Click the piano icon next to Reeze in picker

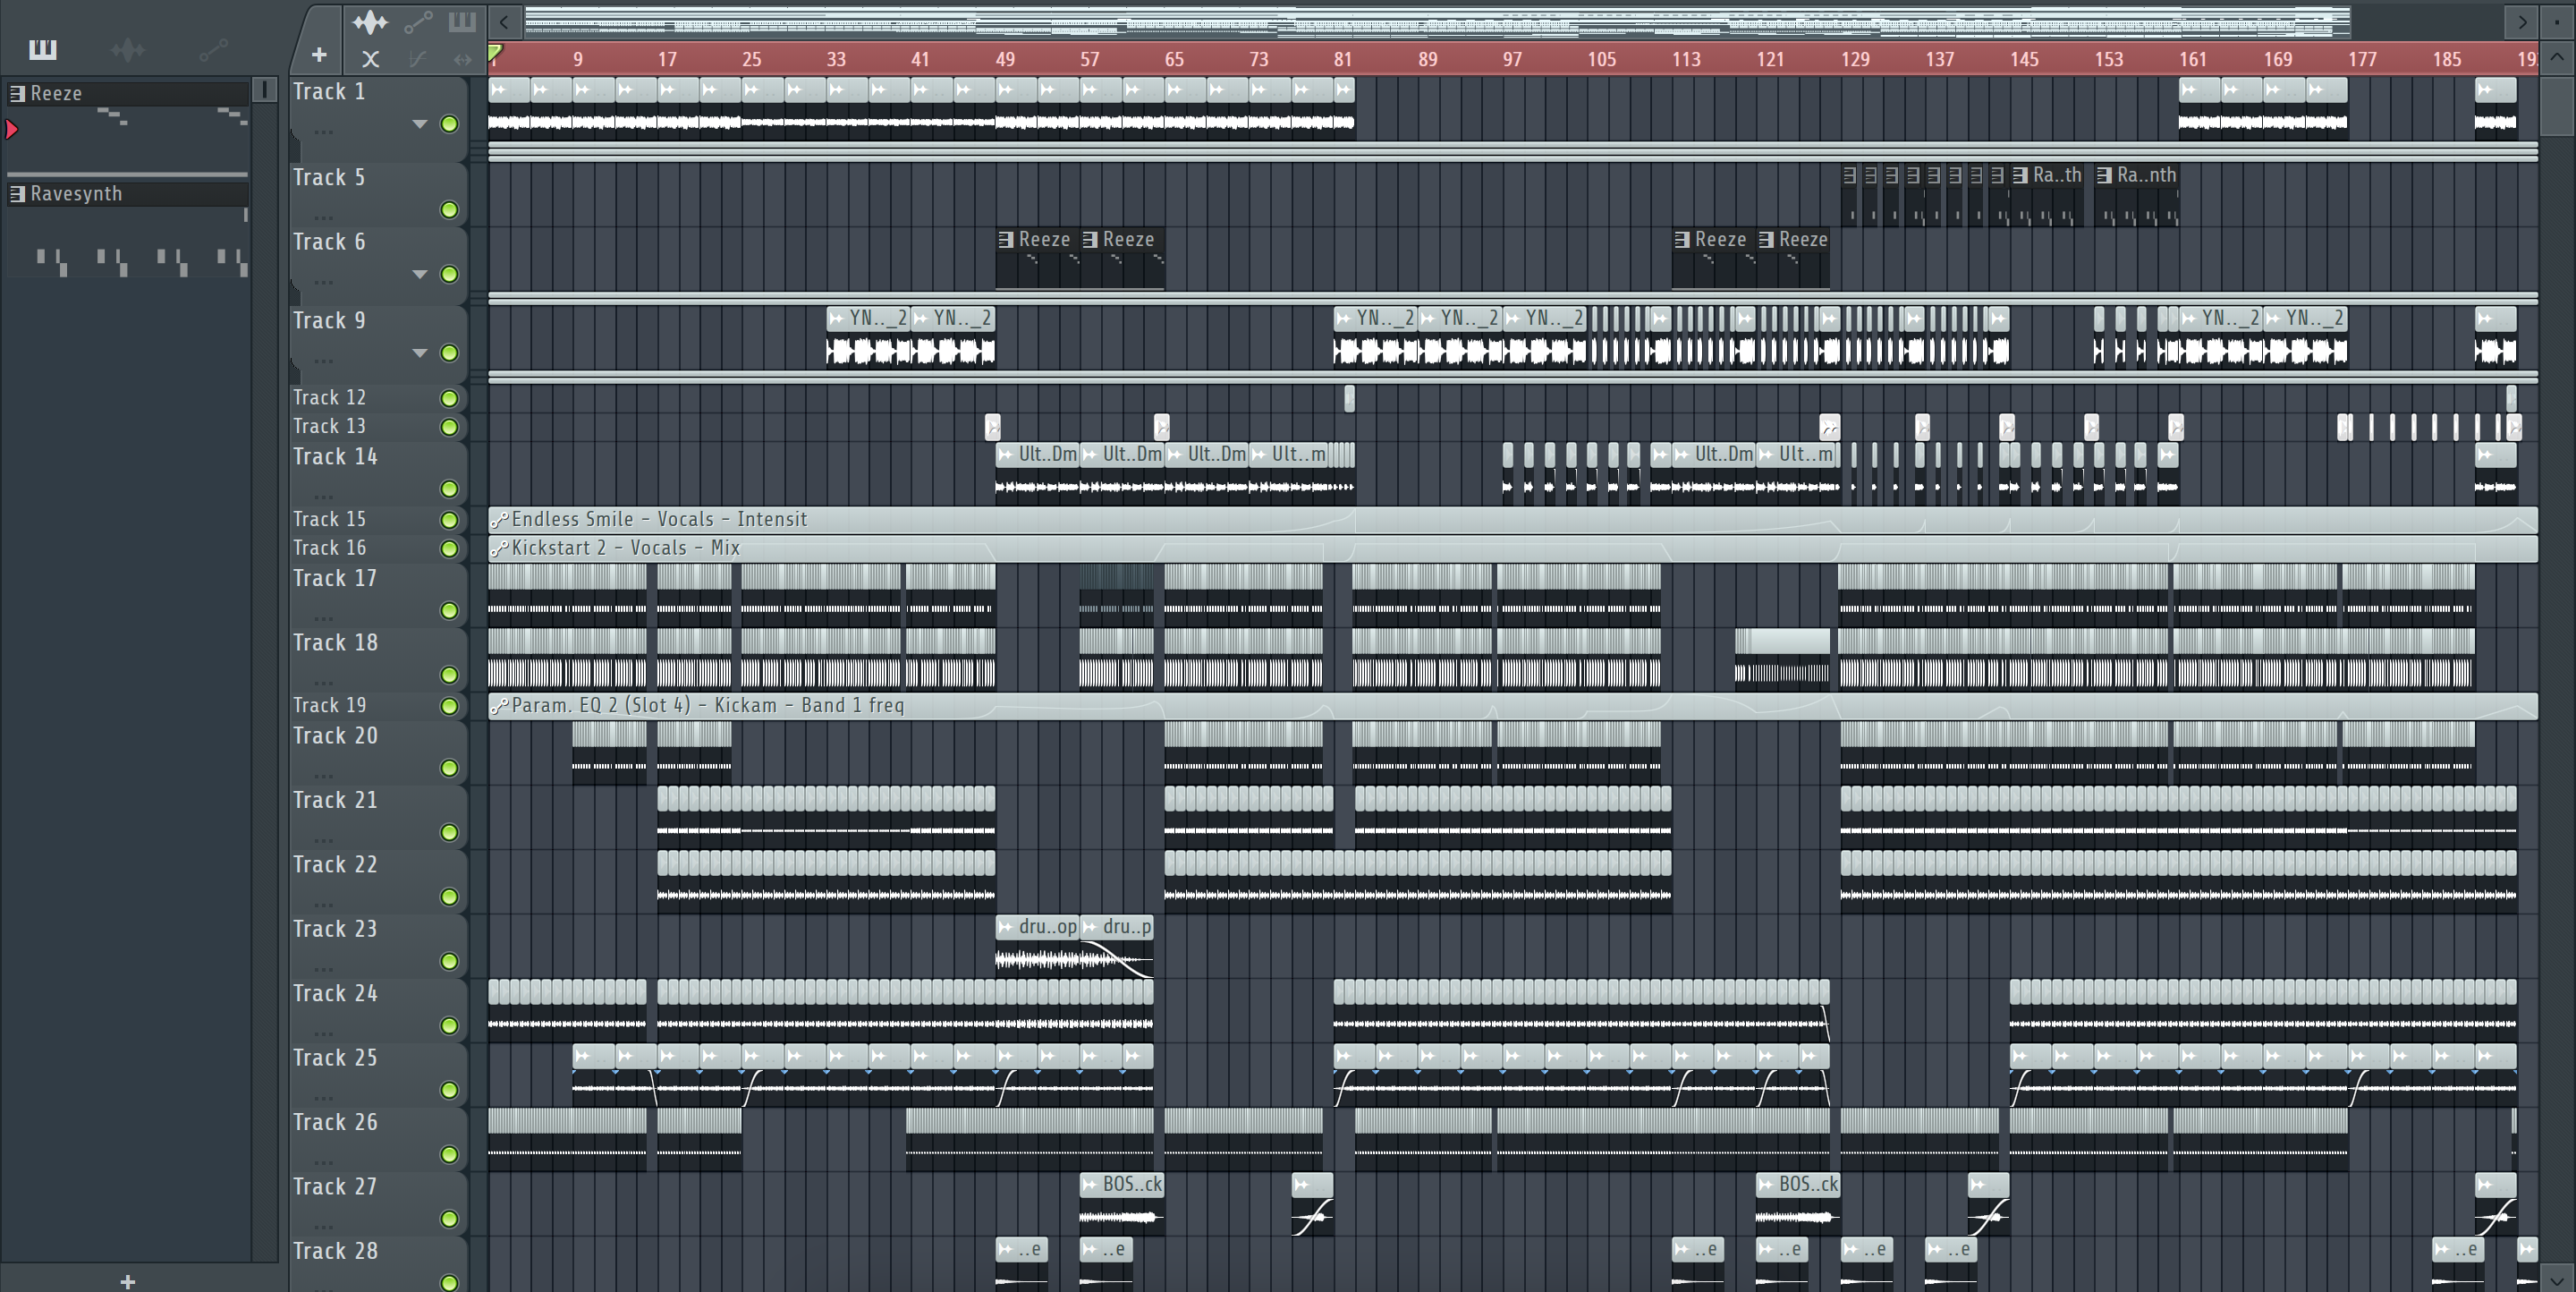[17, 93]
